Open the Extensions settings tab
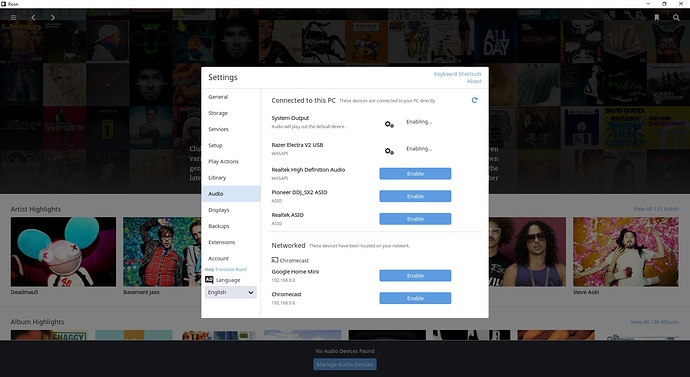This screenshot has height=377, width=690. point(231,242)
